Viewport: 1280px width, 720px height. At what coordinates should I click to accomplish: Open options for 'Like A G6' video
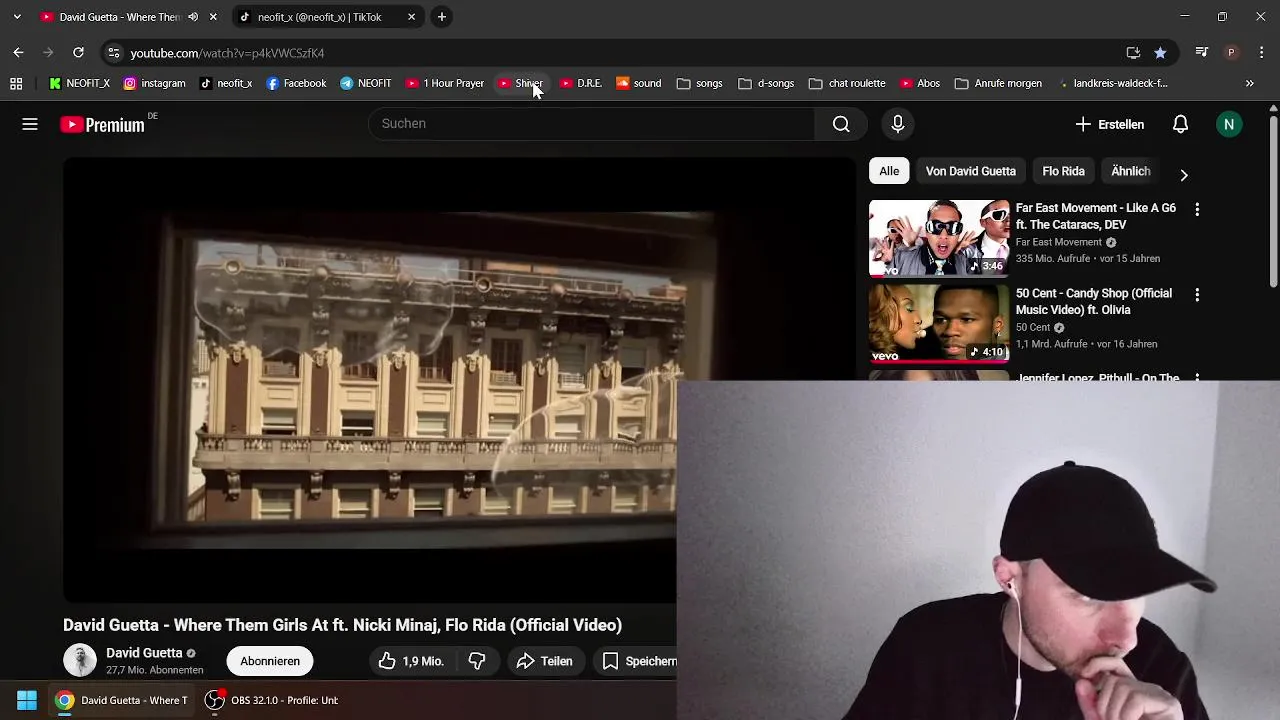(x=1197, y=209)
